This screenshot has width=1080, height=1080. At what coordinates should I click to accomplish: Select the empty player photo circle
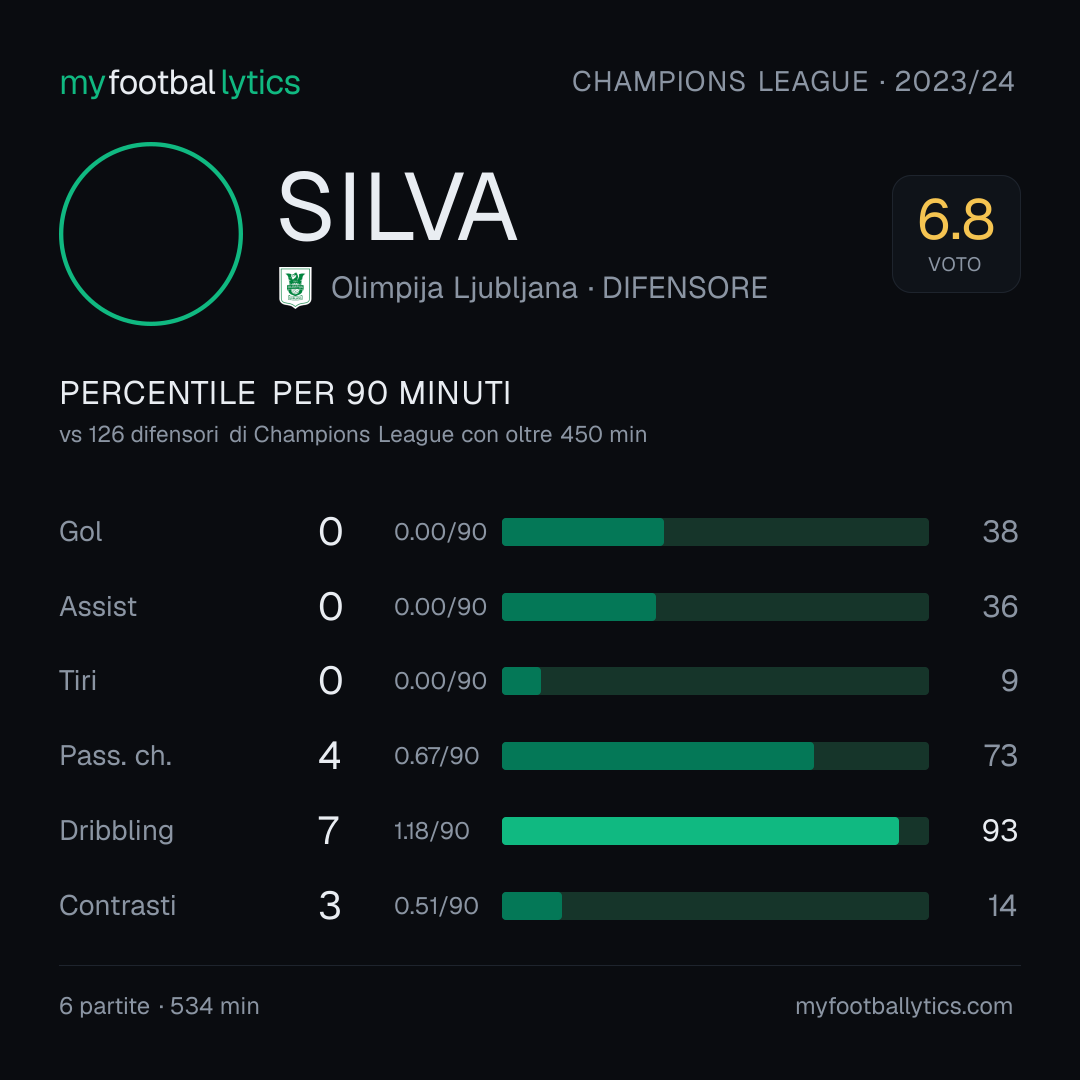pos(151,234)
